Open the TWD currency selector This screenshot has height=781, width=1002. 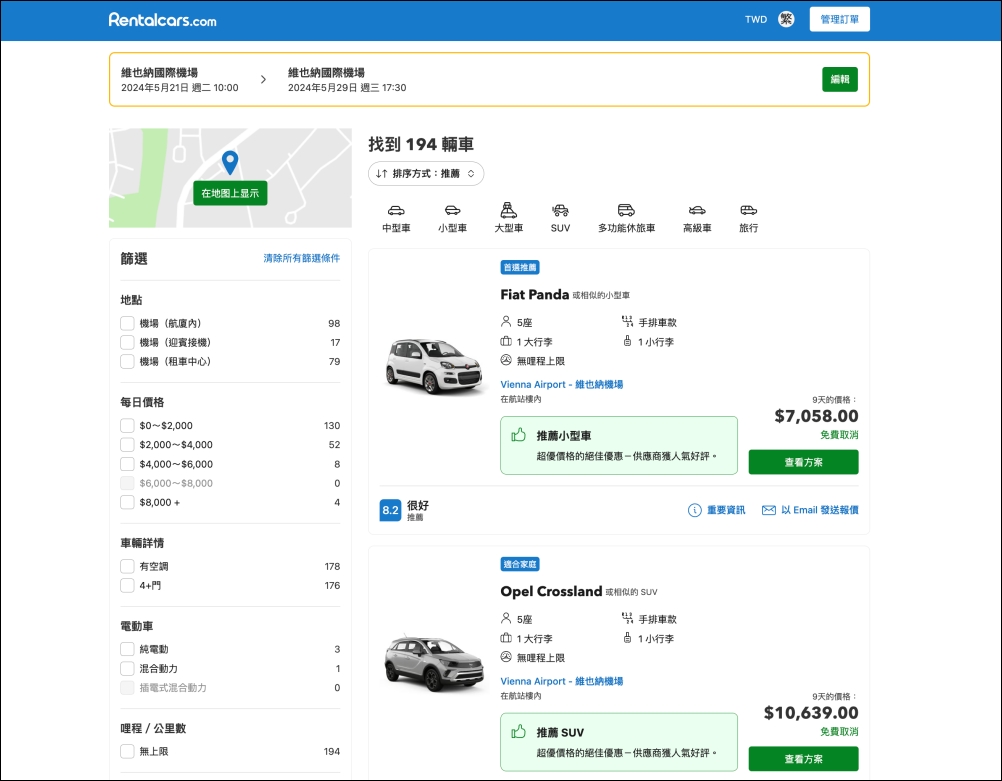[756, 19]
